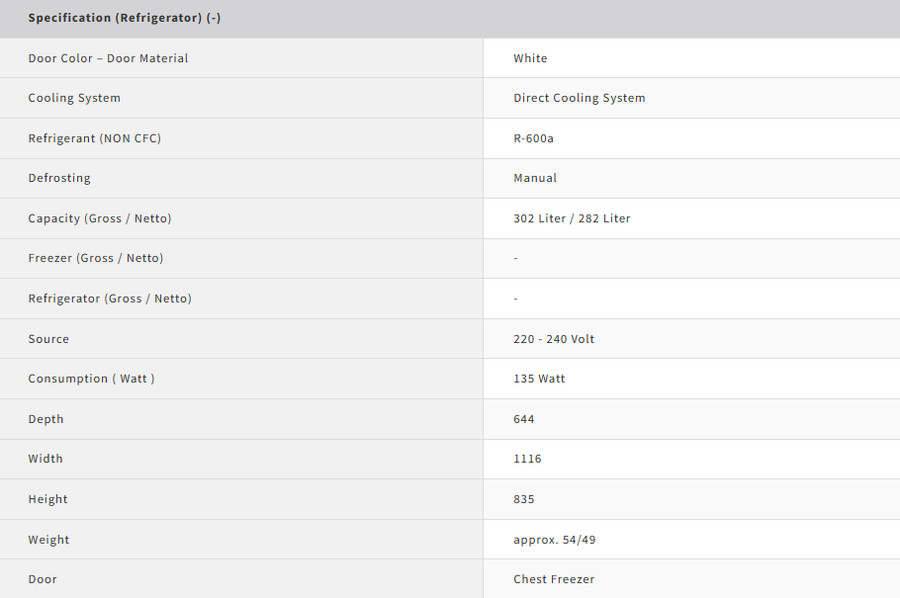Click the R-600a refrigerant value
This screenshot has height=598, width=900.
click(x=533, y=138)
